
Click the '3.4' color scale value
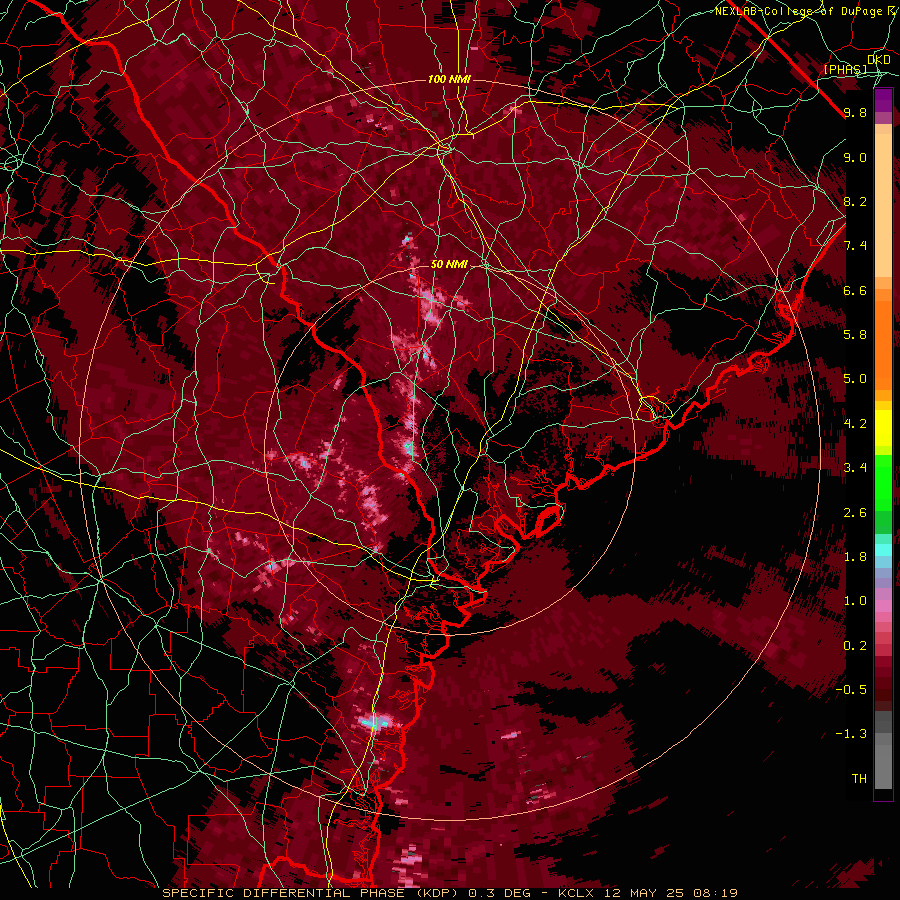pyautogui.click(x=855, y=468)
